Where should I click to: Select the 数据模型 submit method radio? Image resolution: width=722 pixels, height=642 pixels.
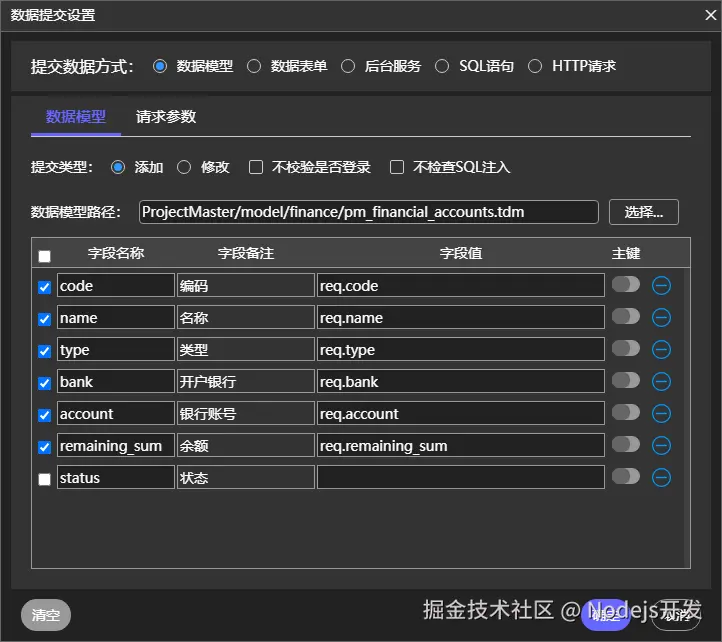pos(160,66)
